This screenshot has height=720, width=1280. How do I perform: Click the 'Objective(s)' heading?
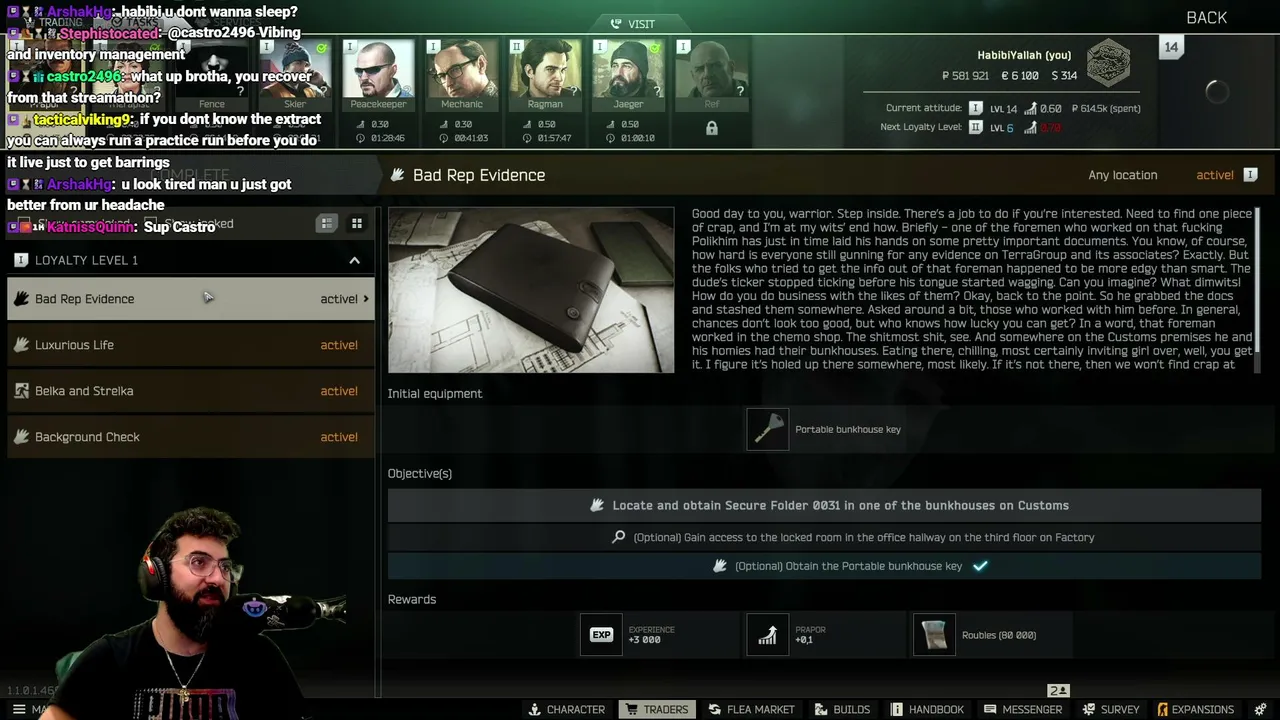[x=420, y=474]
